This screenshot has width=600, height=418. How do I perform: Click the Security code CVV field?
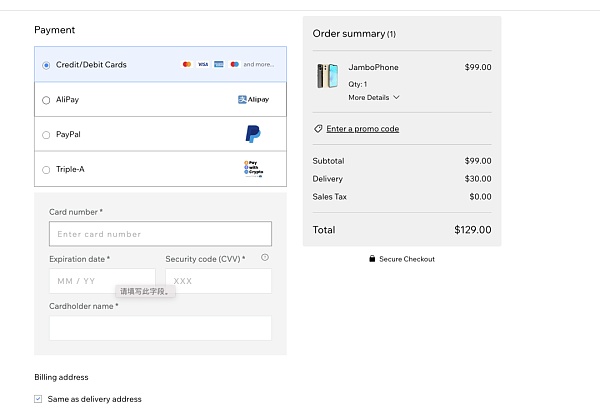point(218,281)
